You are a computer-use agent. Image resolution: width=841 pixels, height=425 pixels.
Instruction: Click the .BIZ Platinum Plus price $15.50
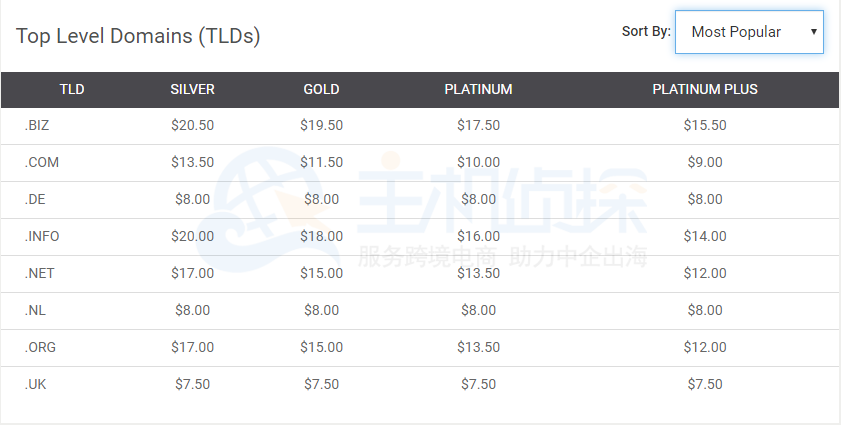(704, 125)
